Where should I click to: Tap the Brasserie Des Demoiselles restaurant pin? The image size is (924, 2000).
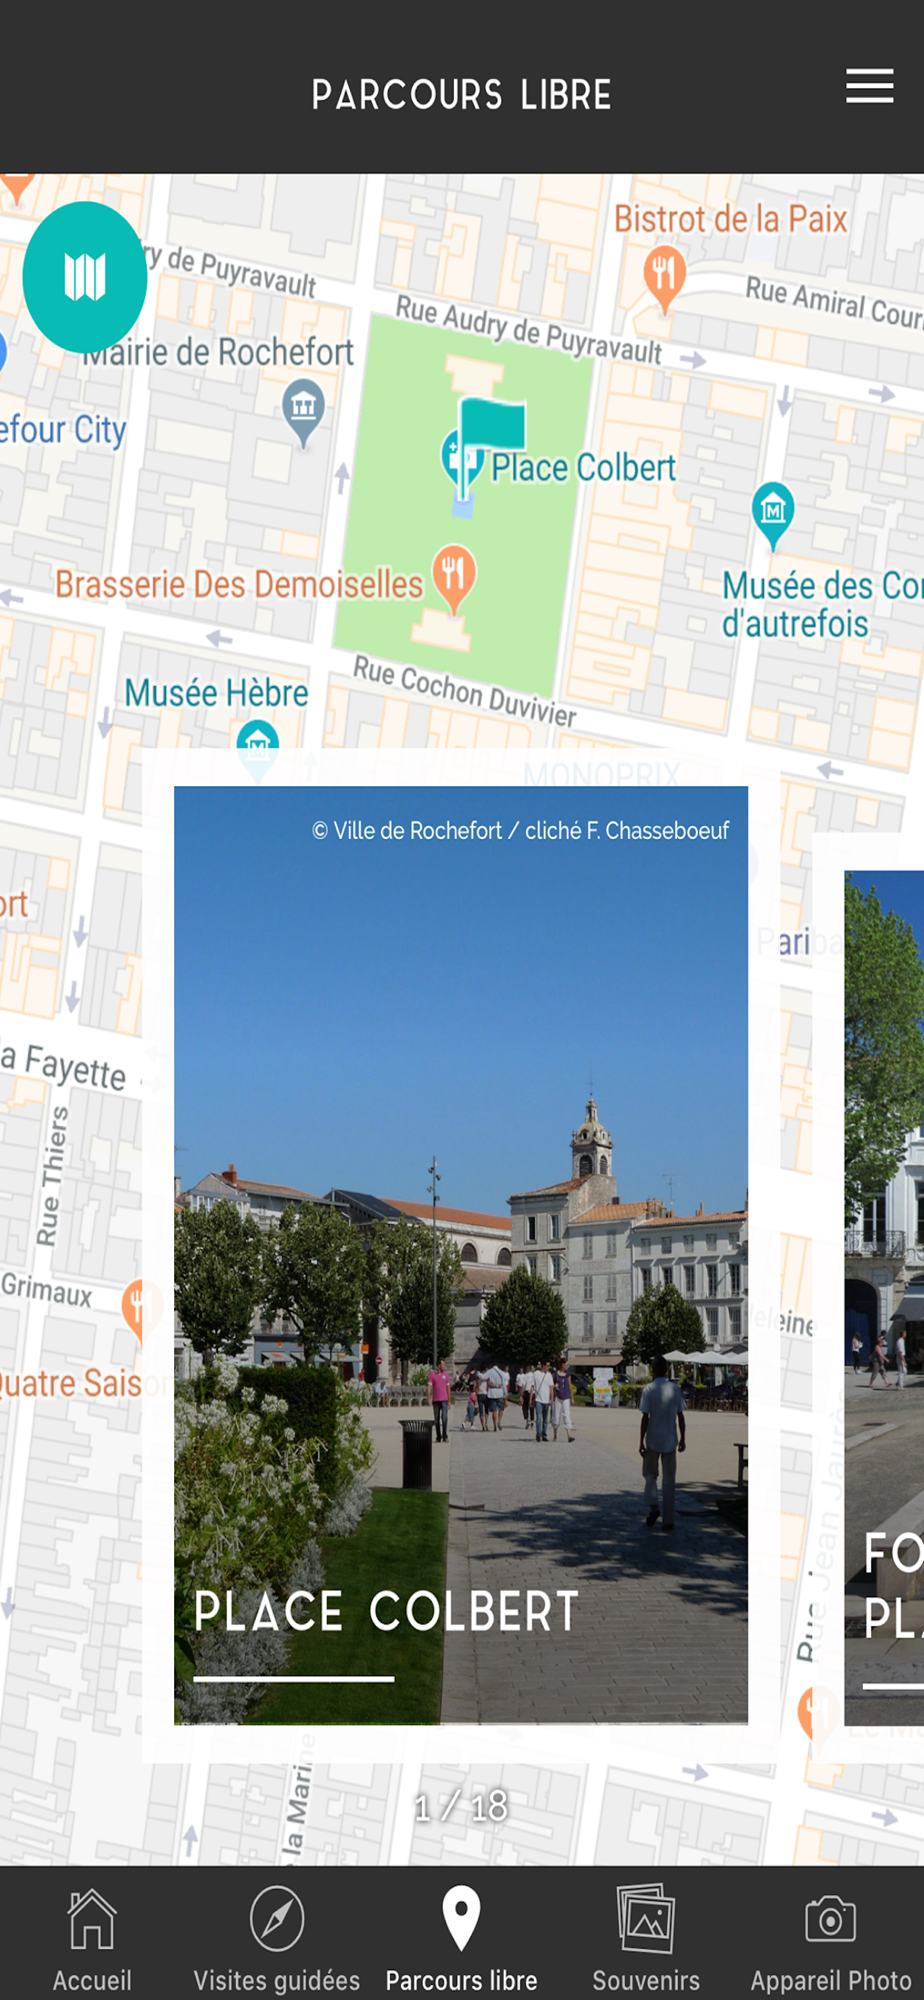pyautogui.click(x=453, y=578)
